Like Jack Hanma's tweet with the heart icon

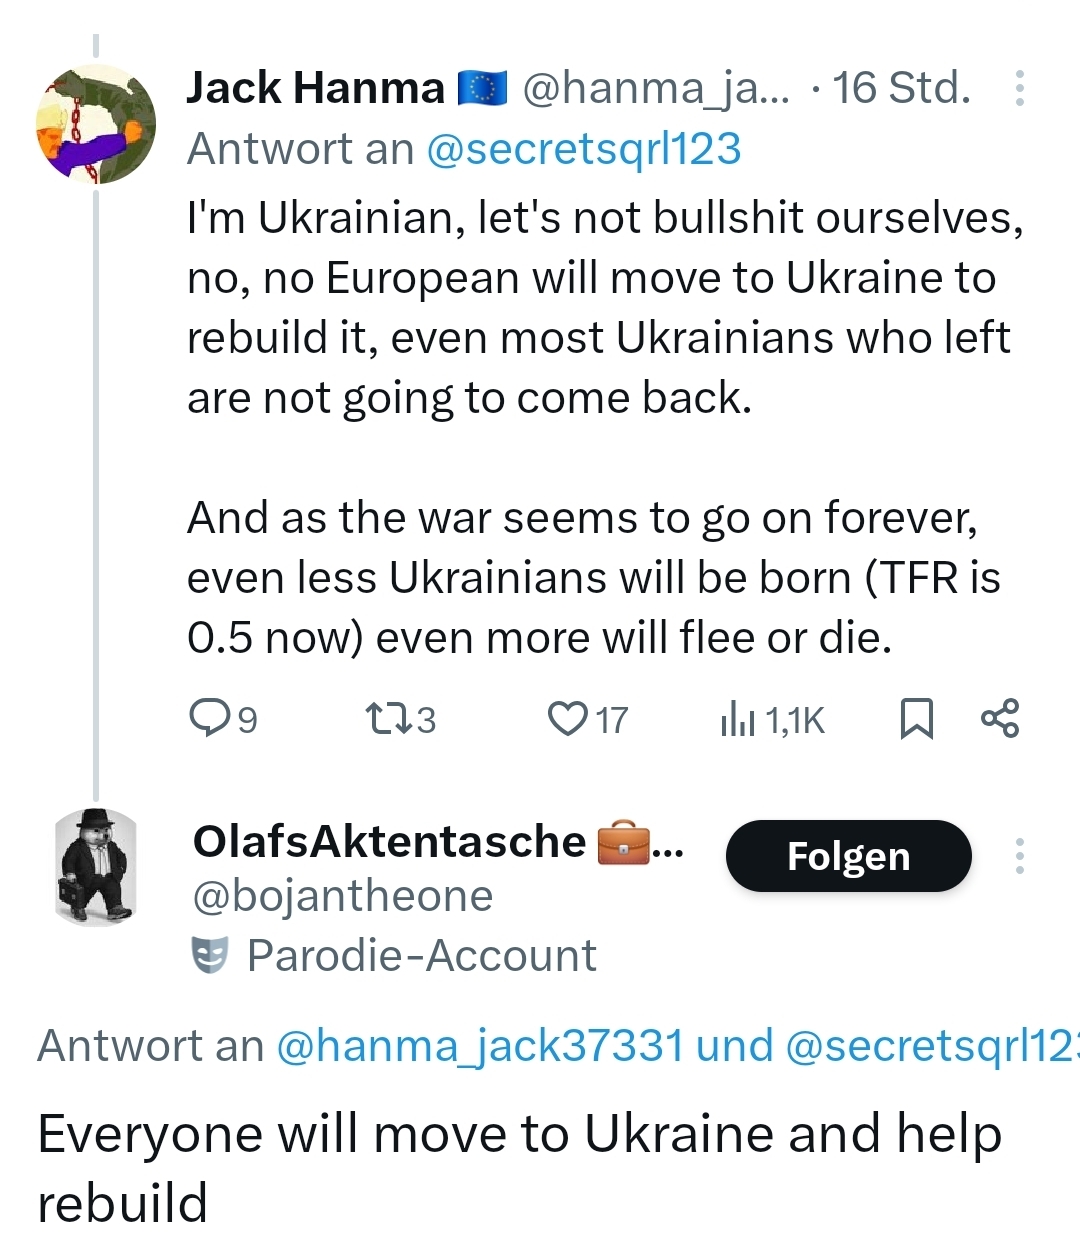pos(568,718)
